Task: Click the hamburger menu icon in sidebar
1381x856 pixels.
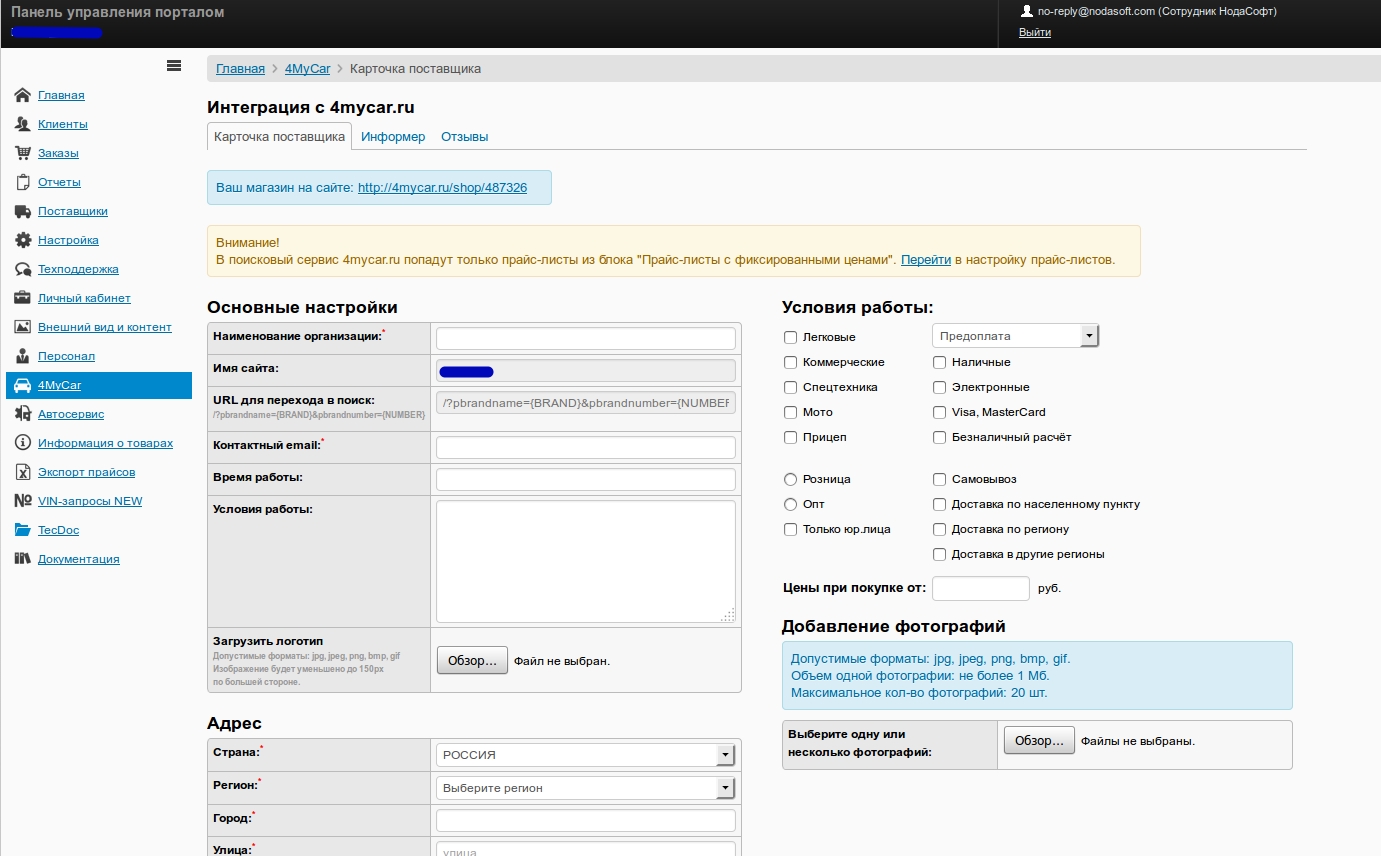Action: (x=174, y=66)
